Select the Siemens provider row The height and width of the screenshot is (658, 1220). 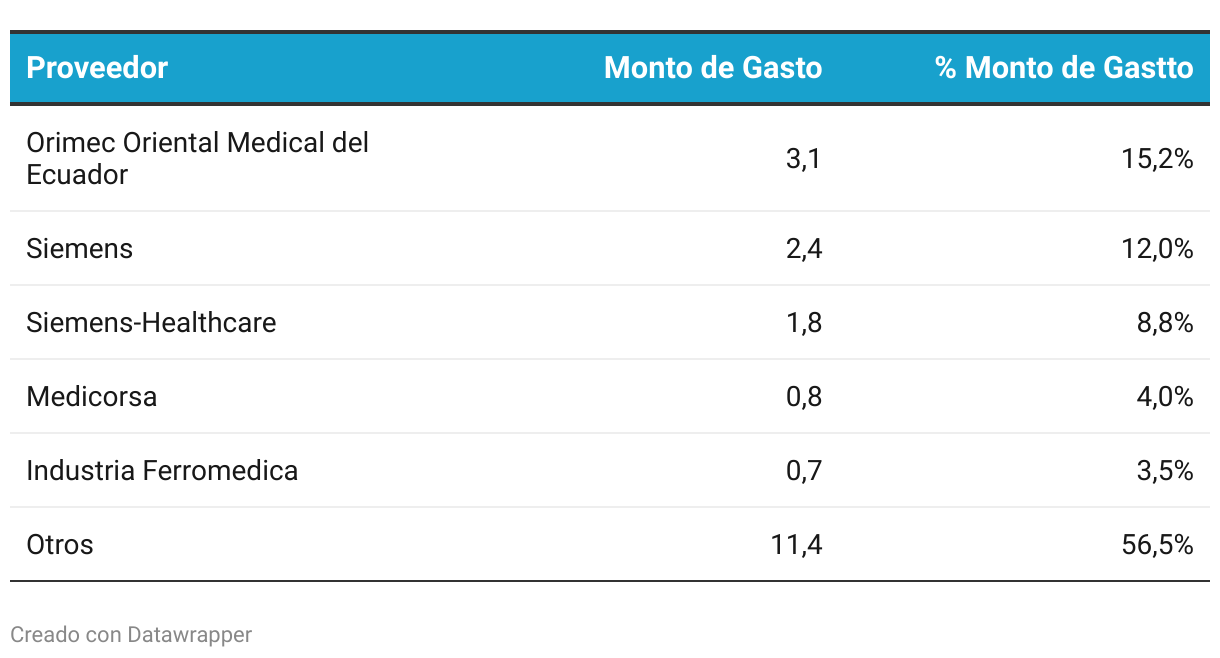click(610, 248)
